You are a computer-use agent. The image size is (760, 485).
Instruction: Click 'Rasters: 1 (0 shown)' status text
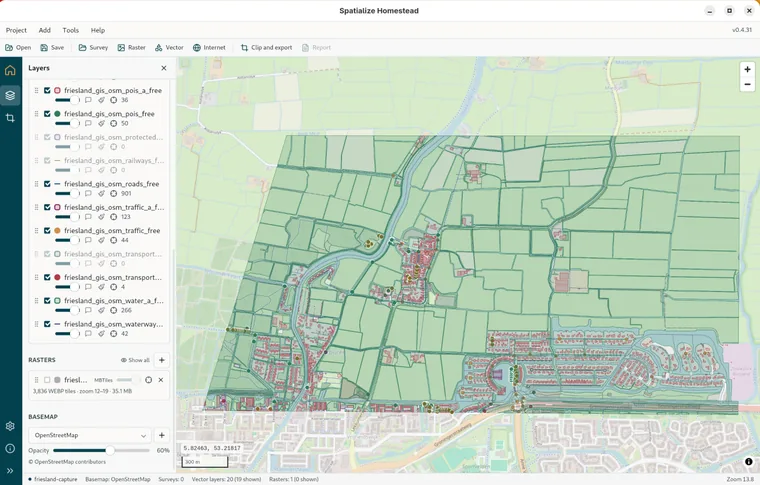294,479
